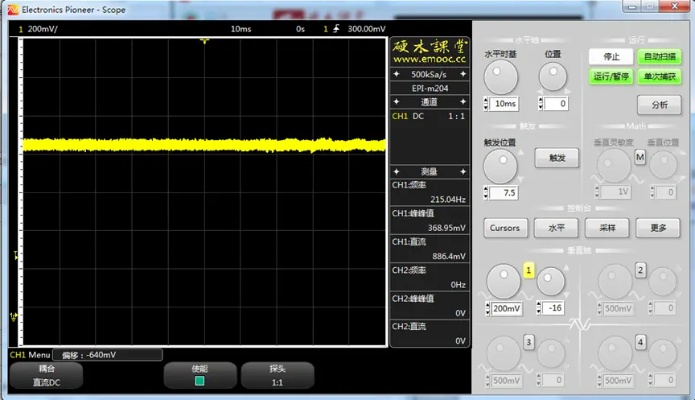Click channel 1 vertical sensitivity knob
Screen dimensions: 695x400
coord(501,282)
